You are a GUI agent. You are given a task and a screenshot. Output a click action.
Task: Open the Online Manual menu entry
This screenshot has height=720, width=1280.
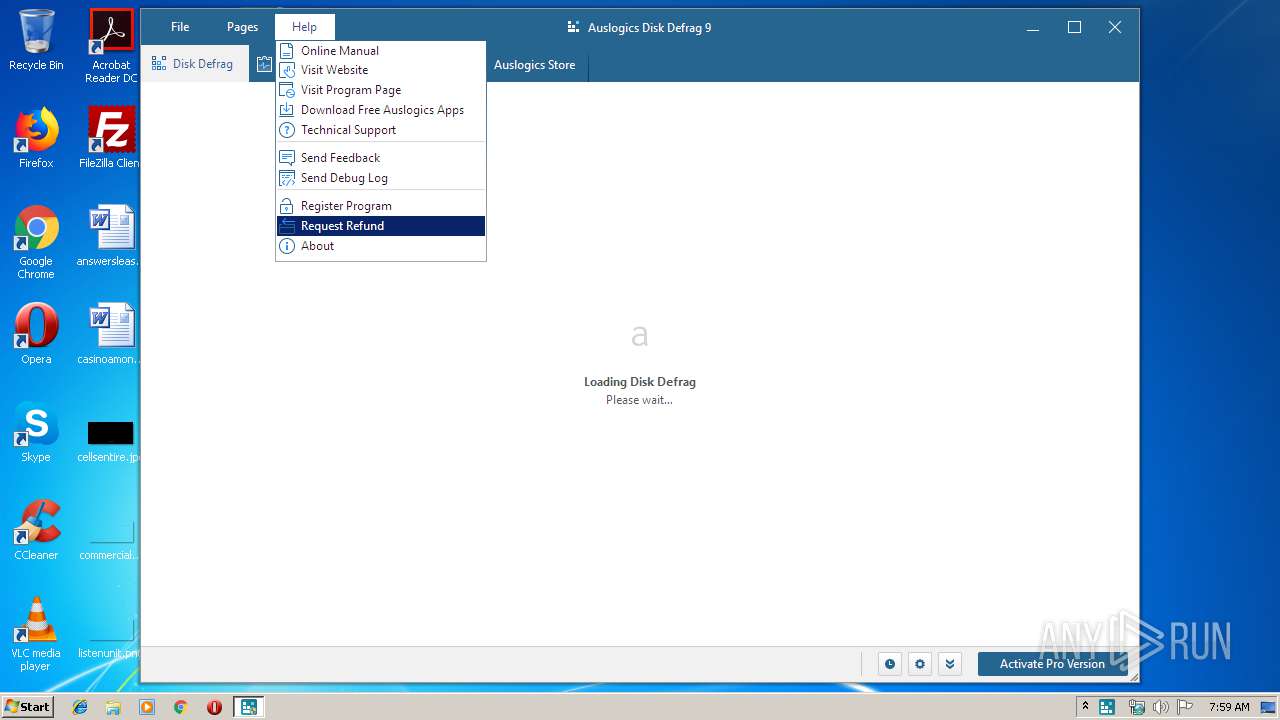[x=380, y=50]
